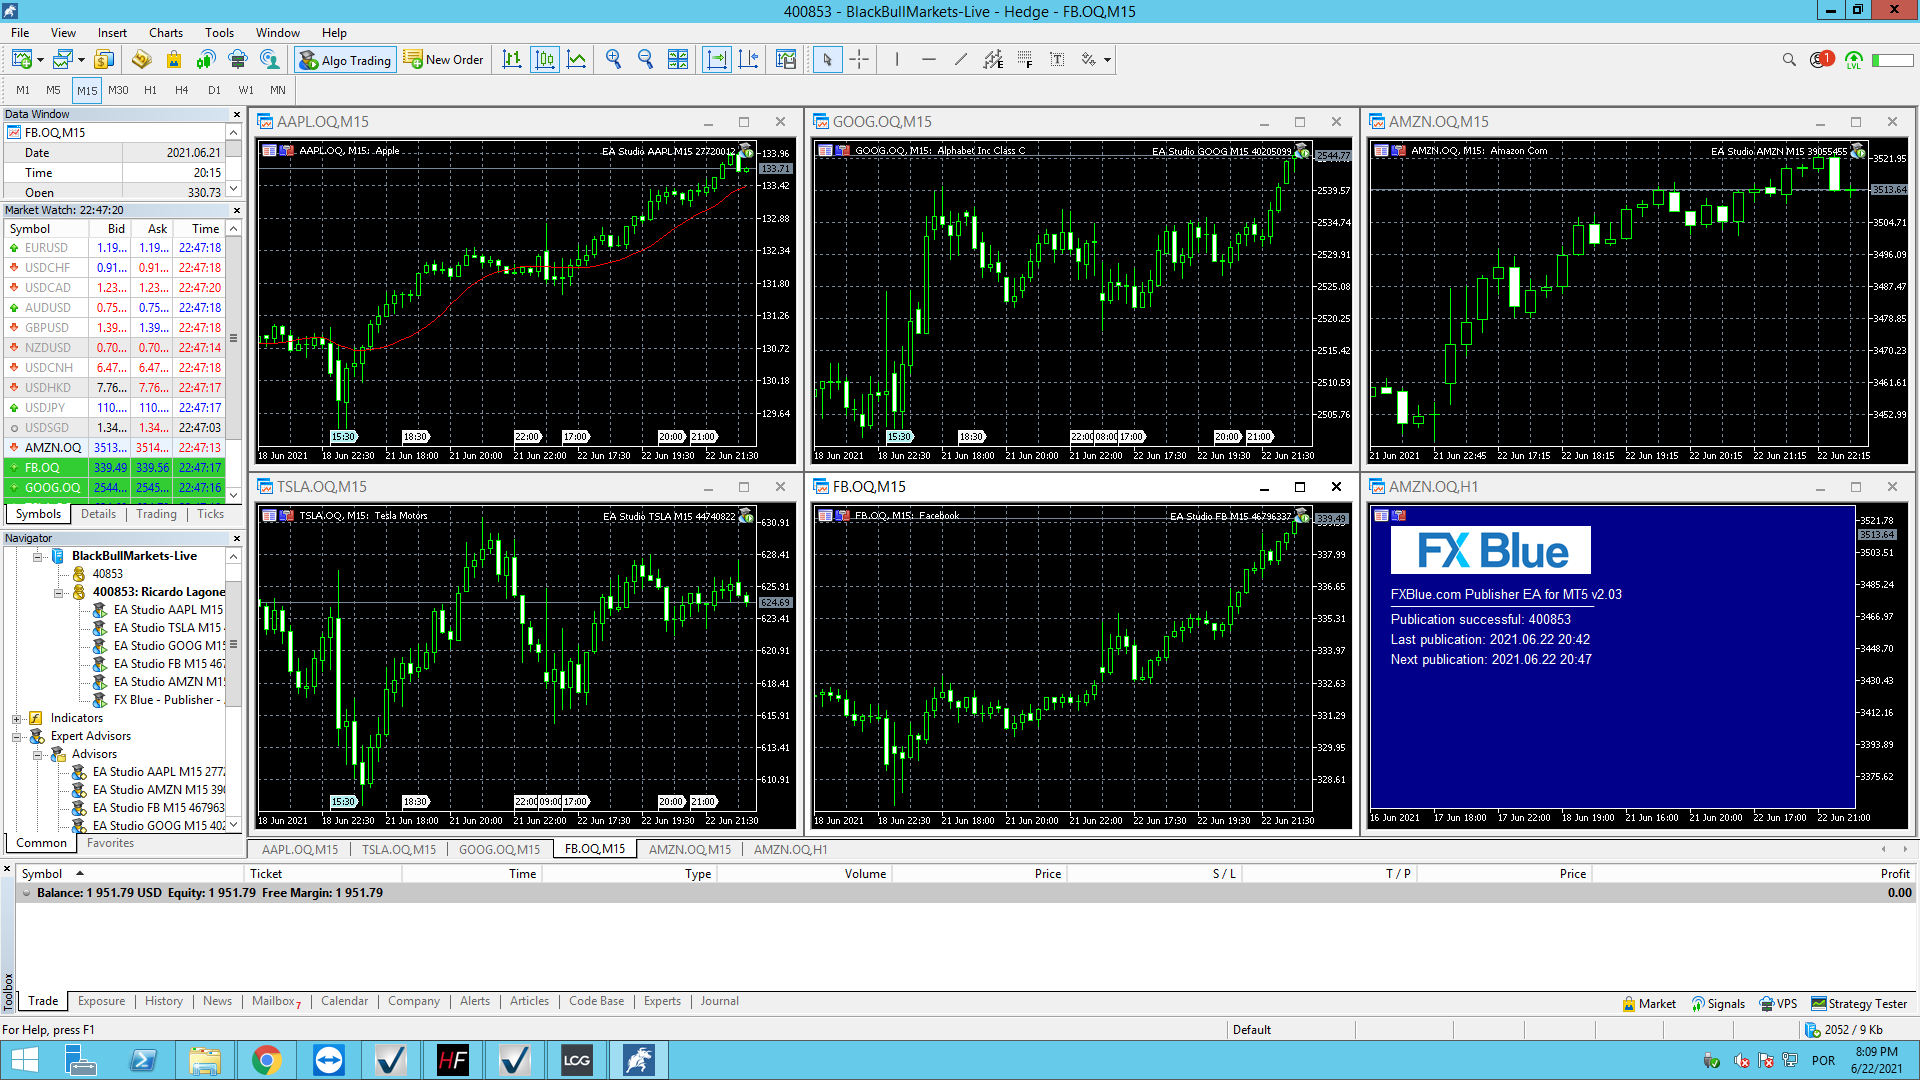The height and width of the screenshot is (1080, 1920).
Task: Switch chart to line chart mode
Action: pos(577,60)
